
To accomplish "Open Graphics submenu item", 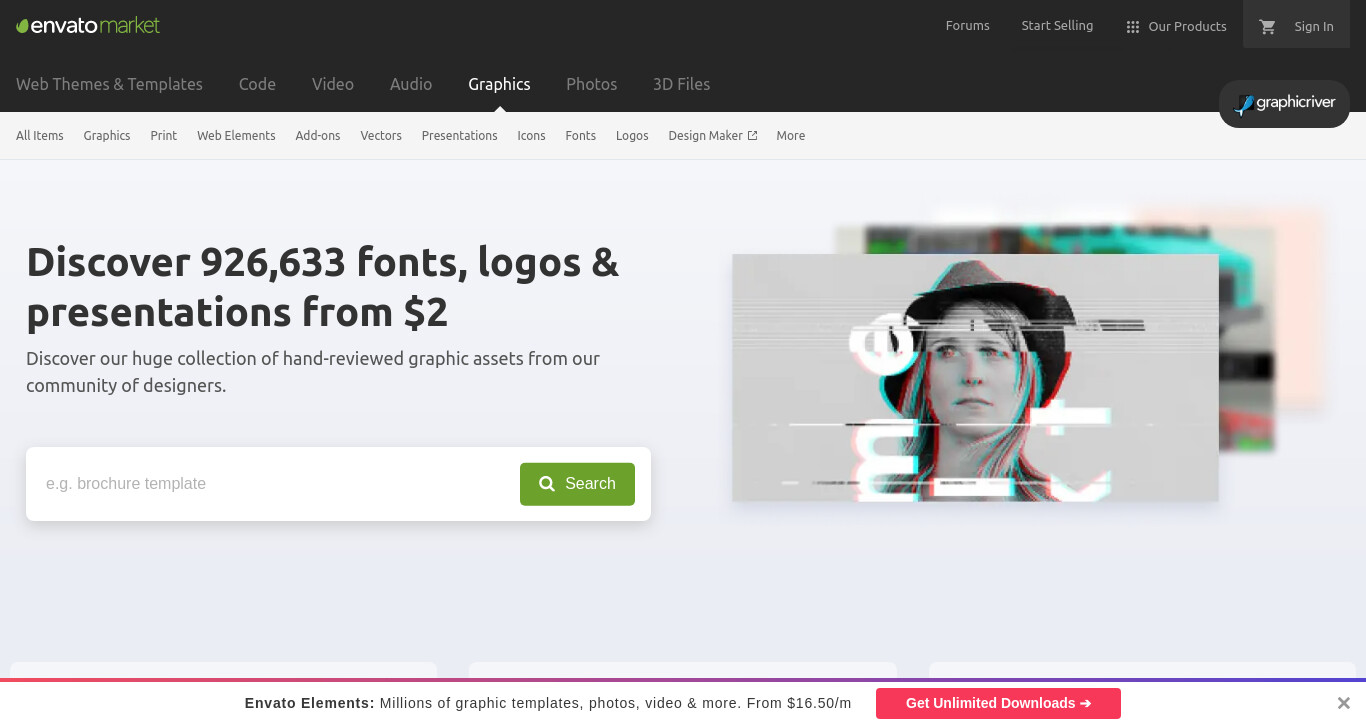I will pyautogui.click(x=107, y=136).
